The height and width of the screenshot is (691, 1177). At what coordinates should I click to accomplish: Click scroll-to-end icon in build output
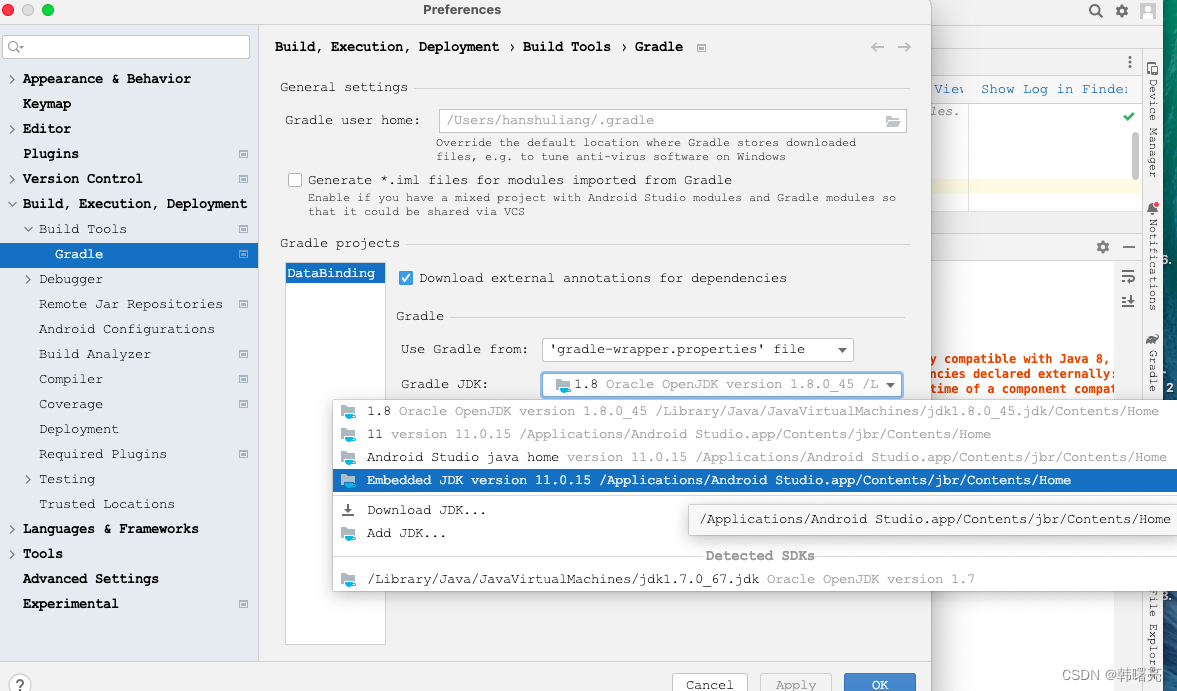[x=1128, y=302]
